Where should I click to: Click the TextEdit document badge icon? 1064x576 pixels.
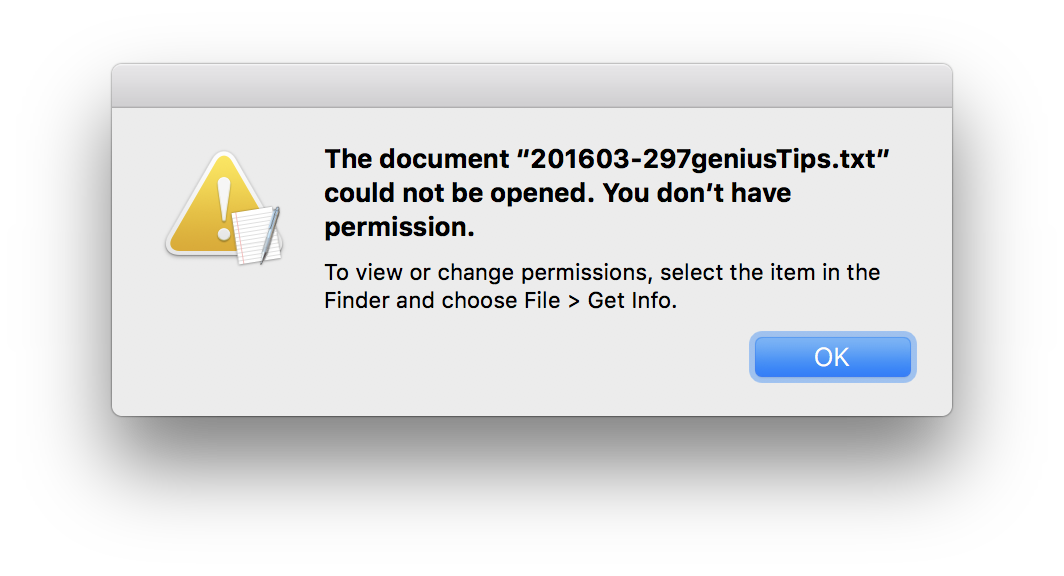tap(255, 236)
